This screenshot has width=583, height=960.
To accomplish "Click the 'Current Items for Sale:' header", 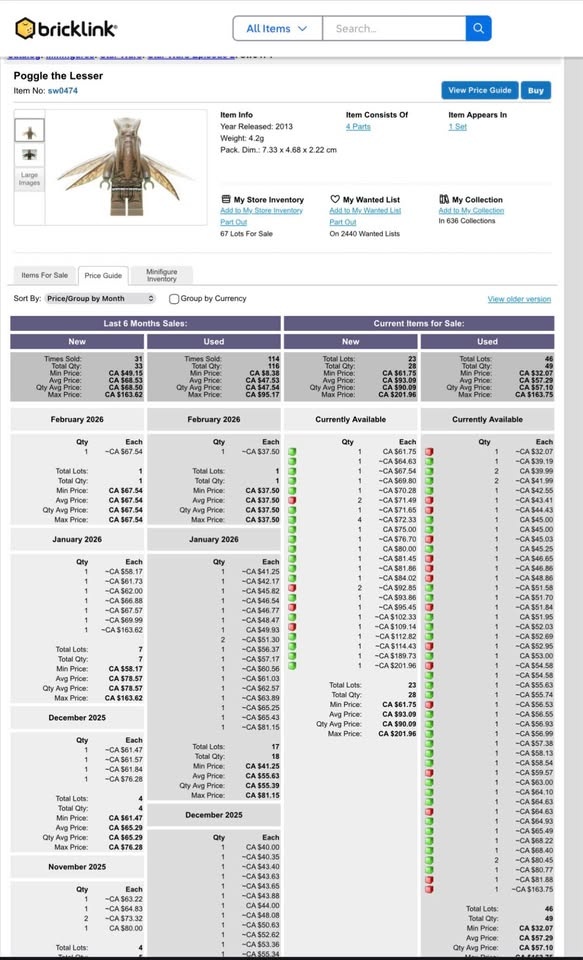I will (419, 323).
